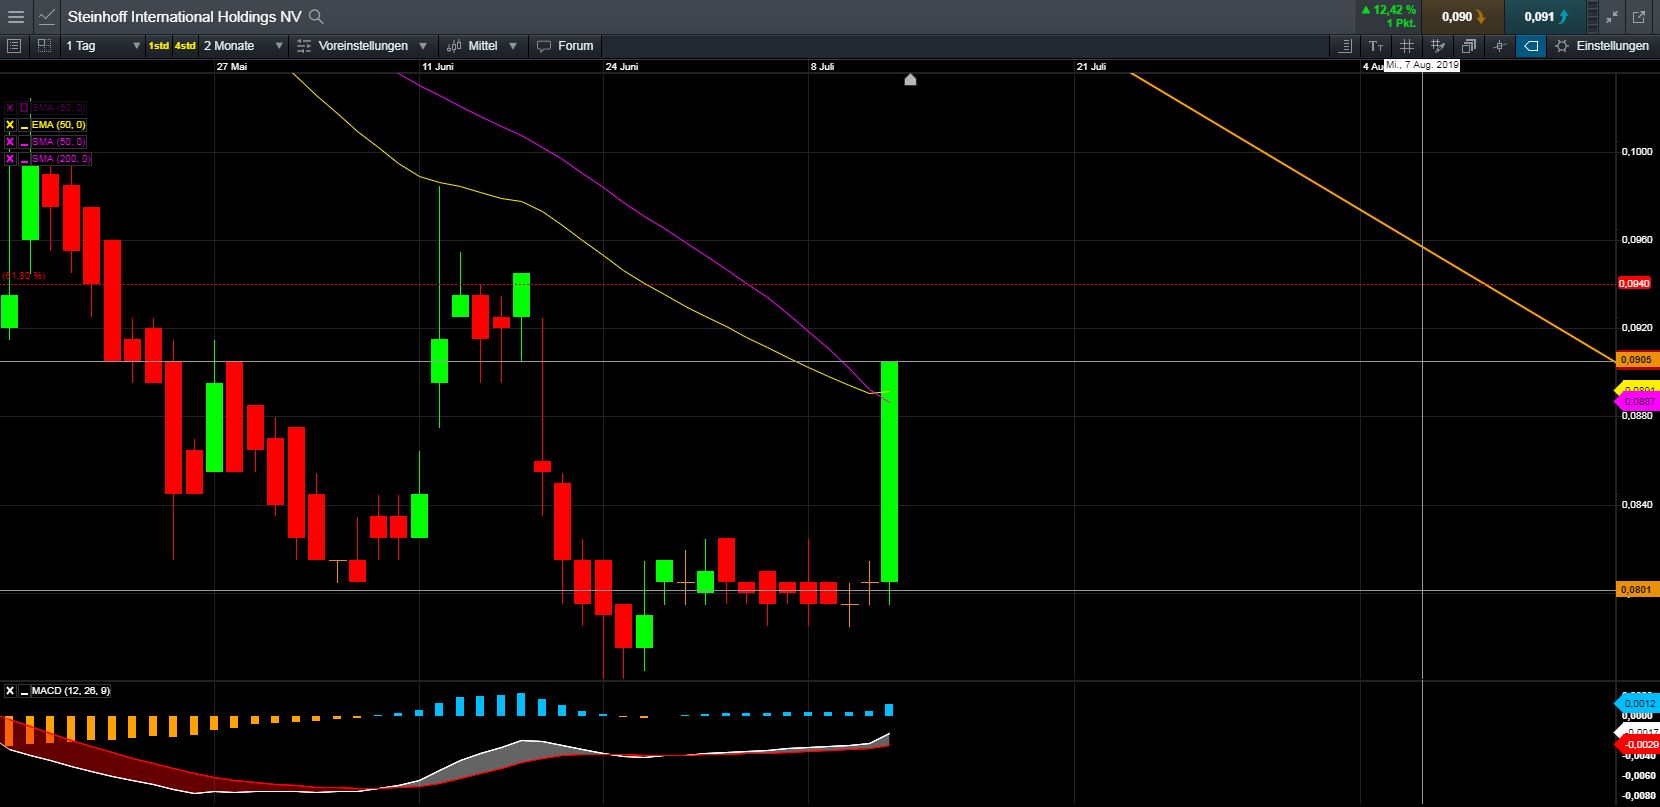The width and height of the screenshot is (1660, 807).
Task: Click the white house marker above the chart
Action: (x=910, y=80)
